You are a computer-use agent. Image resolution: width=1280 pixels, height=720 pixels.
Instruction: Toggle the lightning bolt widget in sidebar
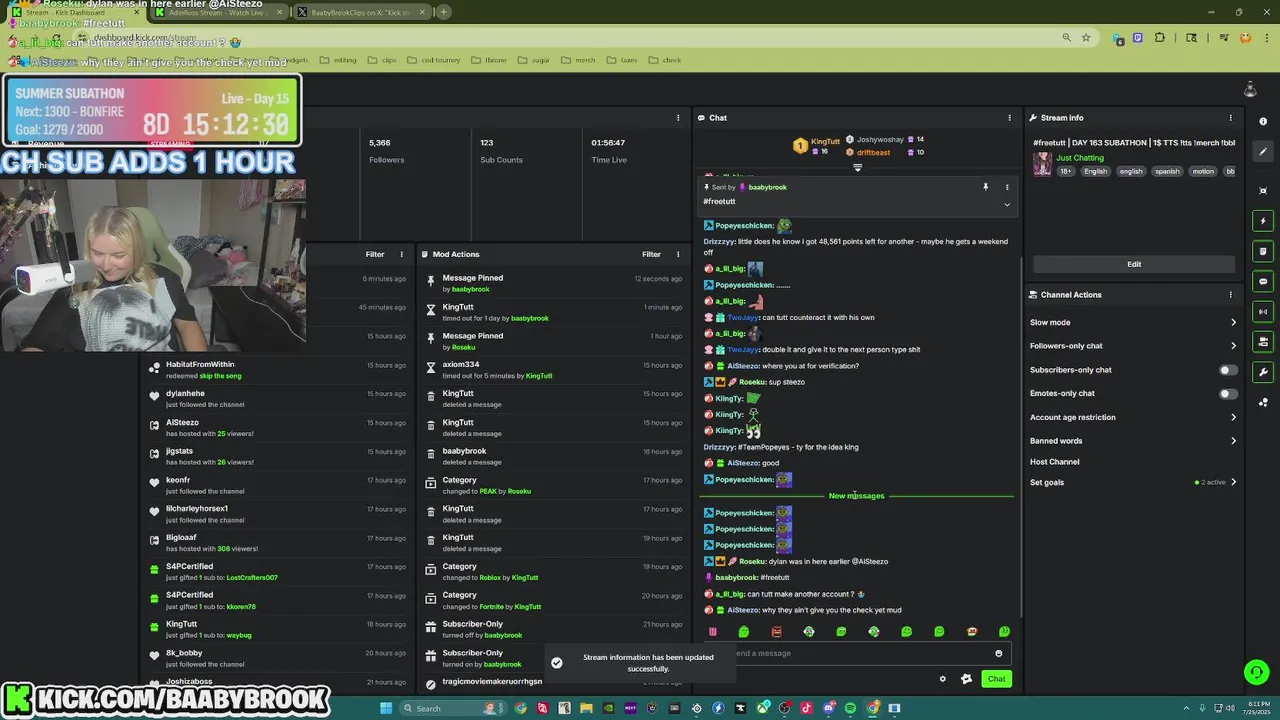[1263, 221]
